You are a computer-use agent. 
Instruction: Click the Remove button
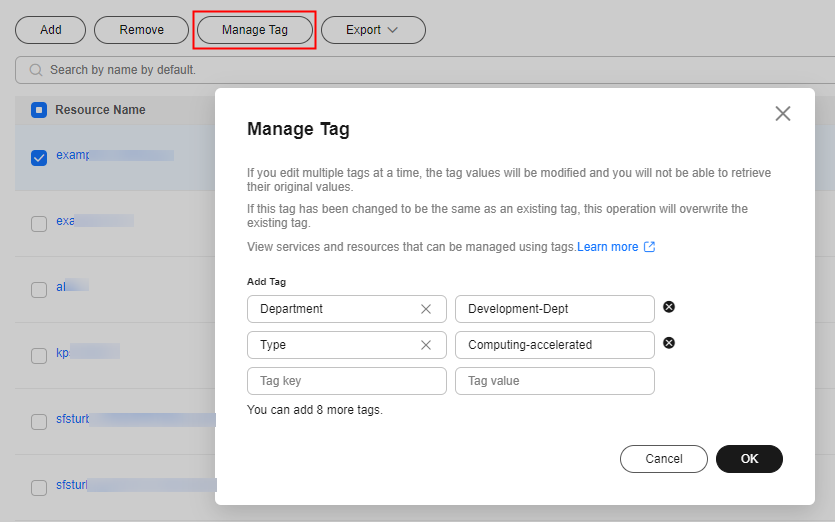pyautogui.click(x=141, y=30)
